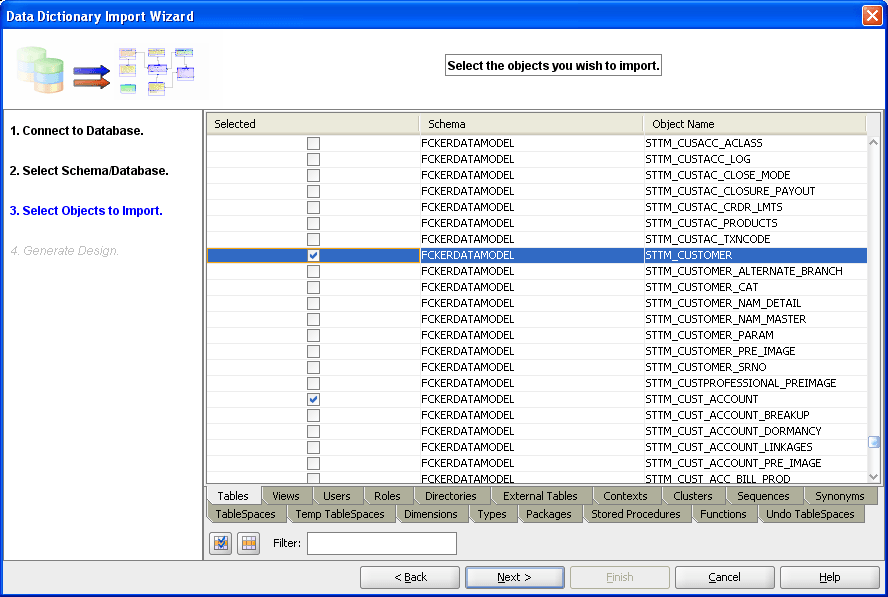Switch to the Sequences tab
The height and width of the screenshot is (597, 888).
[x=763, y=496]
